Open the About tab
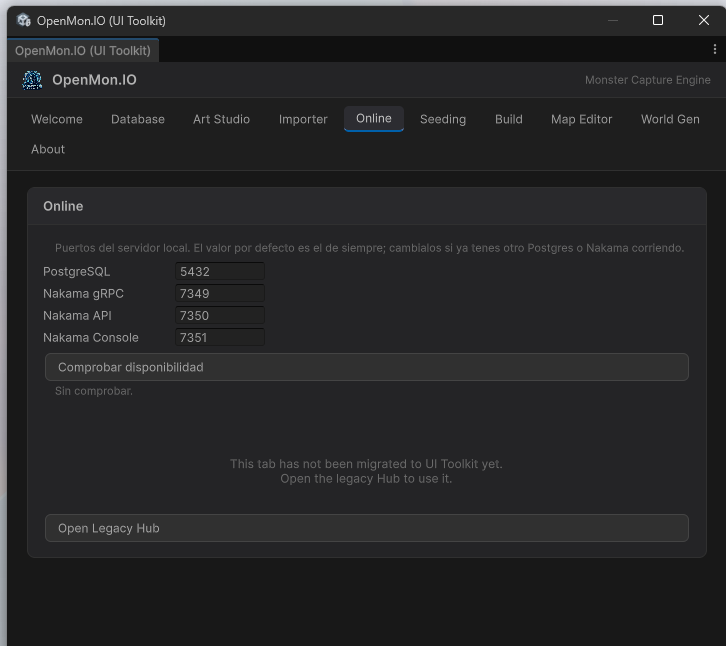The width and height of the screenshot is (726, 646). tap(48, 149)
